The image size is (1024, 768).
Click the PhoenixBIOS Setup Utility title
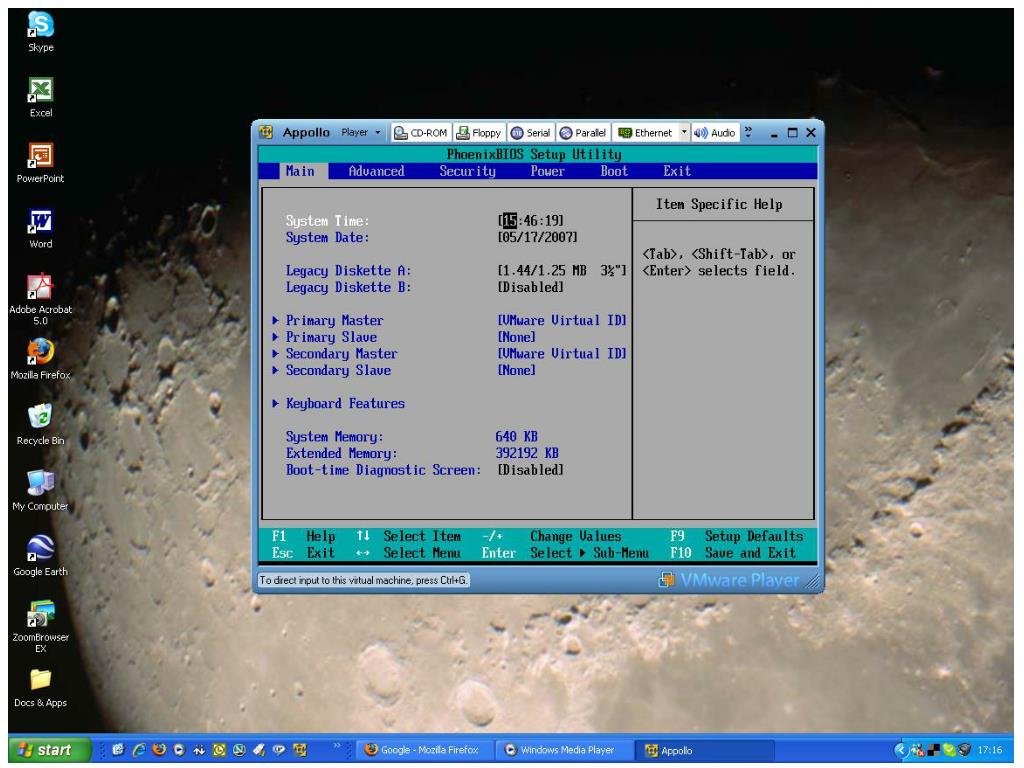[534, 154]
